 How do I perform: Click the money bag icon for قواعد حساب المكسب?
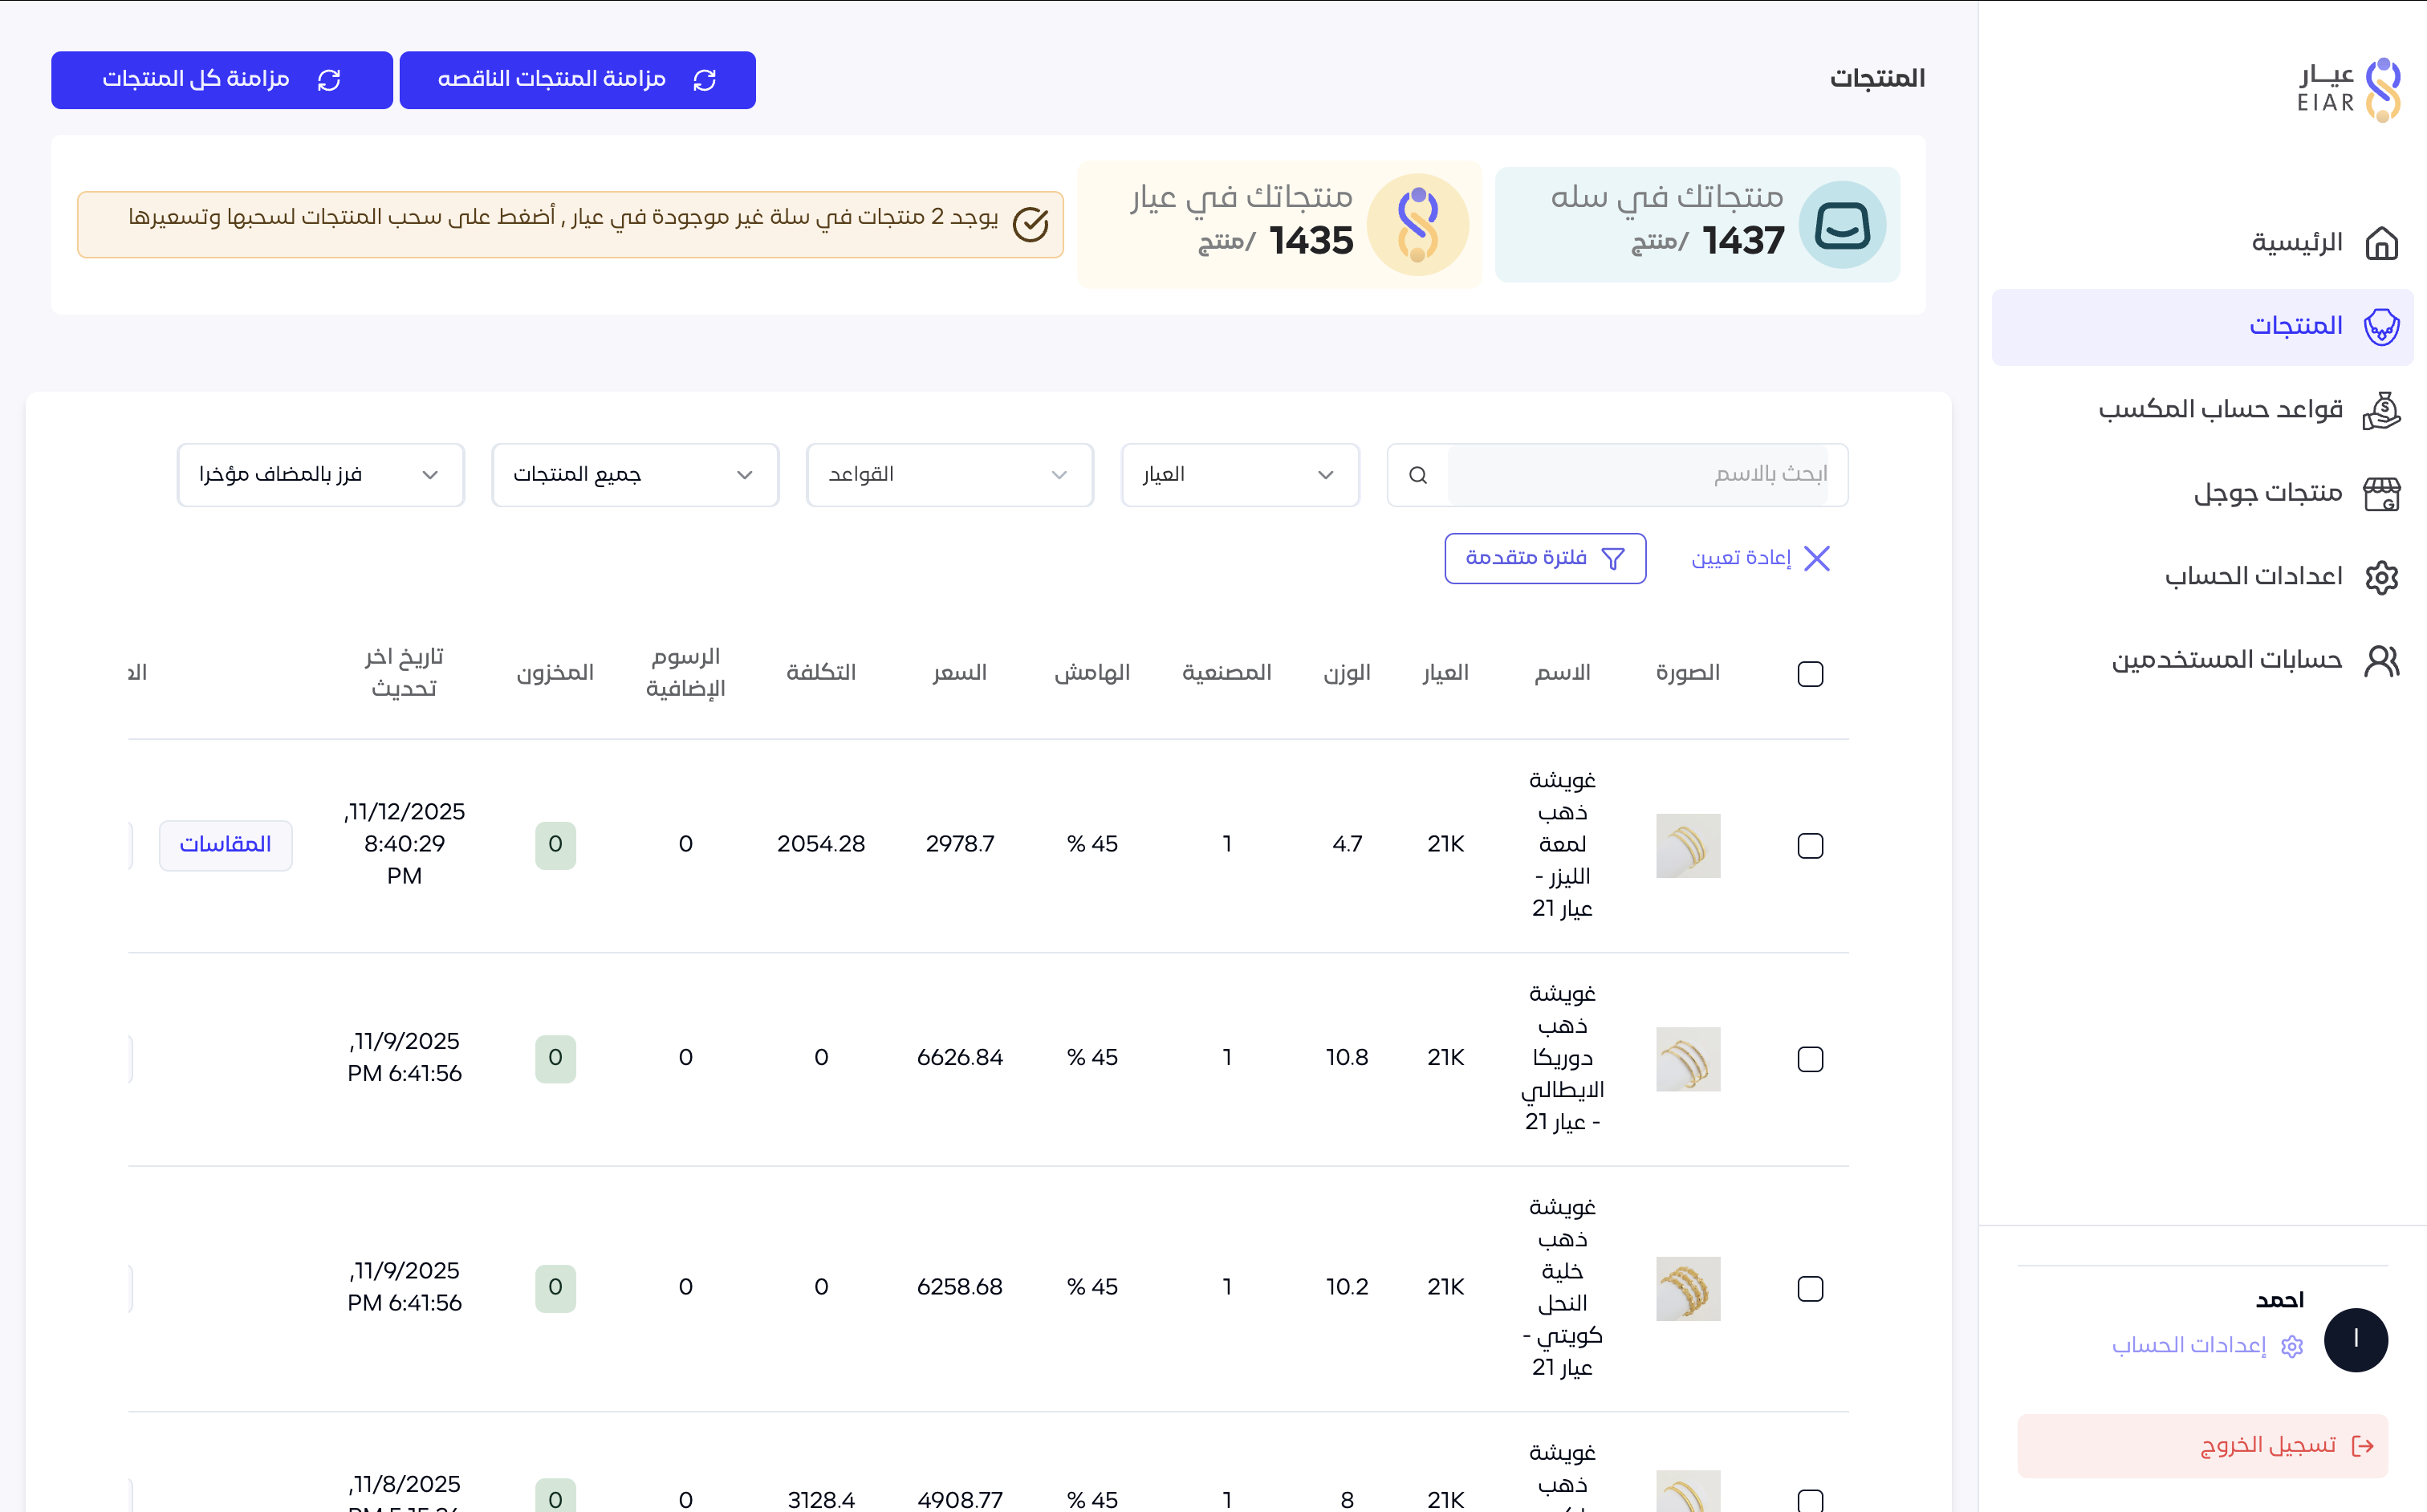coord(2381,410)
